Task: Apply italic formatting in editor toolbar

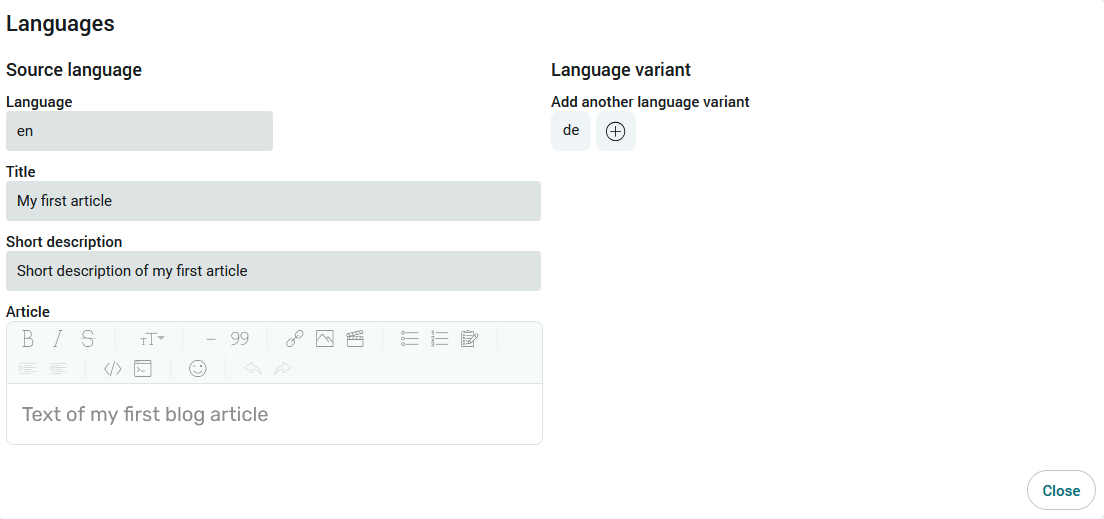Action: coord(58,339)
